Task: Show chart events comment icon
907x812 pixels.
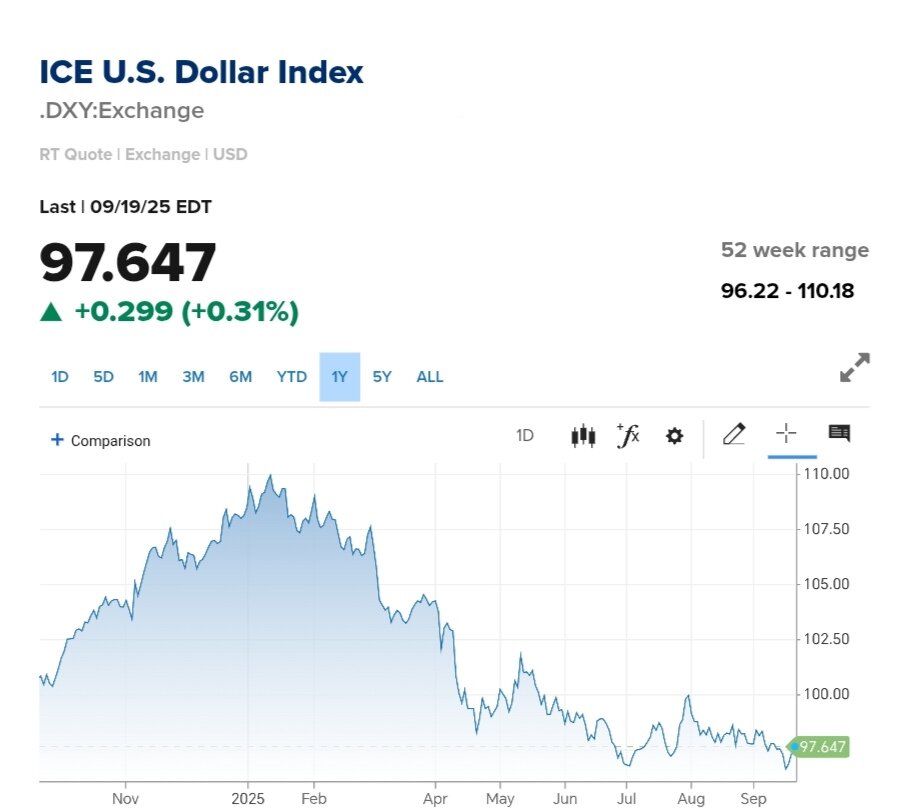Action: point(839,434)
